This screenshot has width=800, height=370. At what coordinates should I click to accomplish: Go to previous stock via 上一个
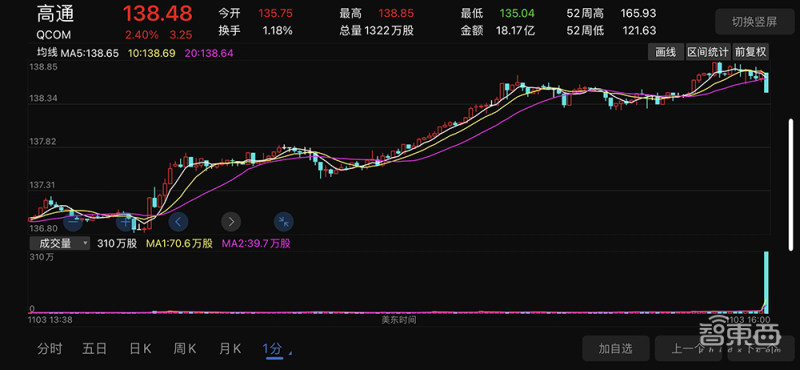pyautogui.click(x=687, y=349)
